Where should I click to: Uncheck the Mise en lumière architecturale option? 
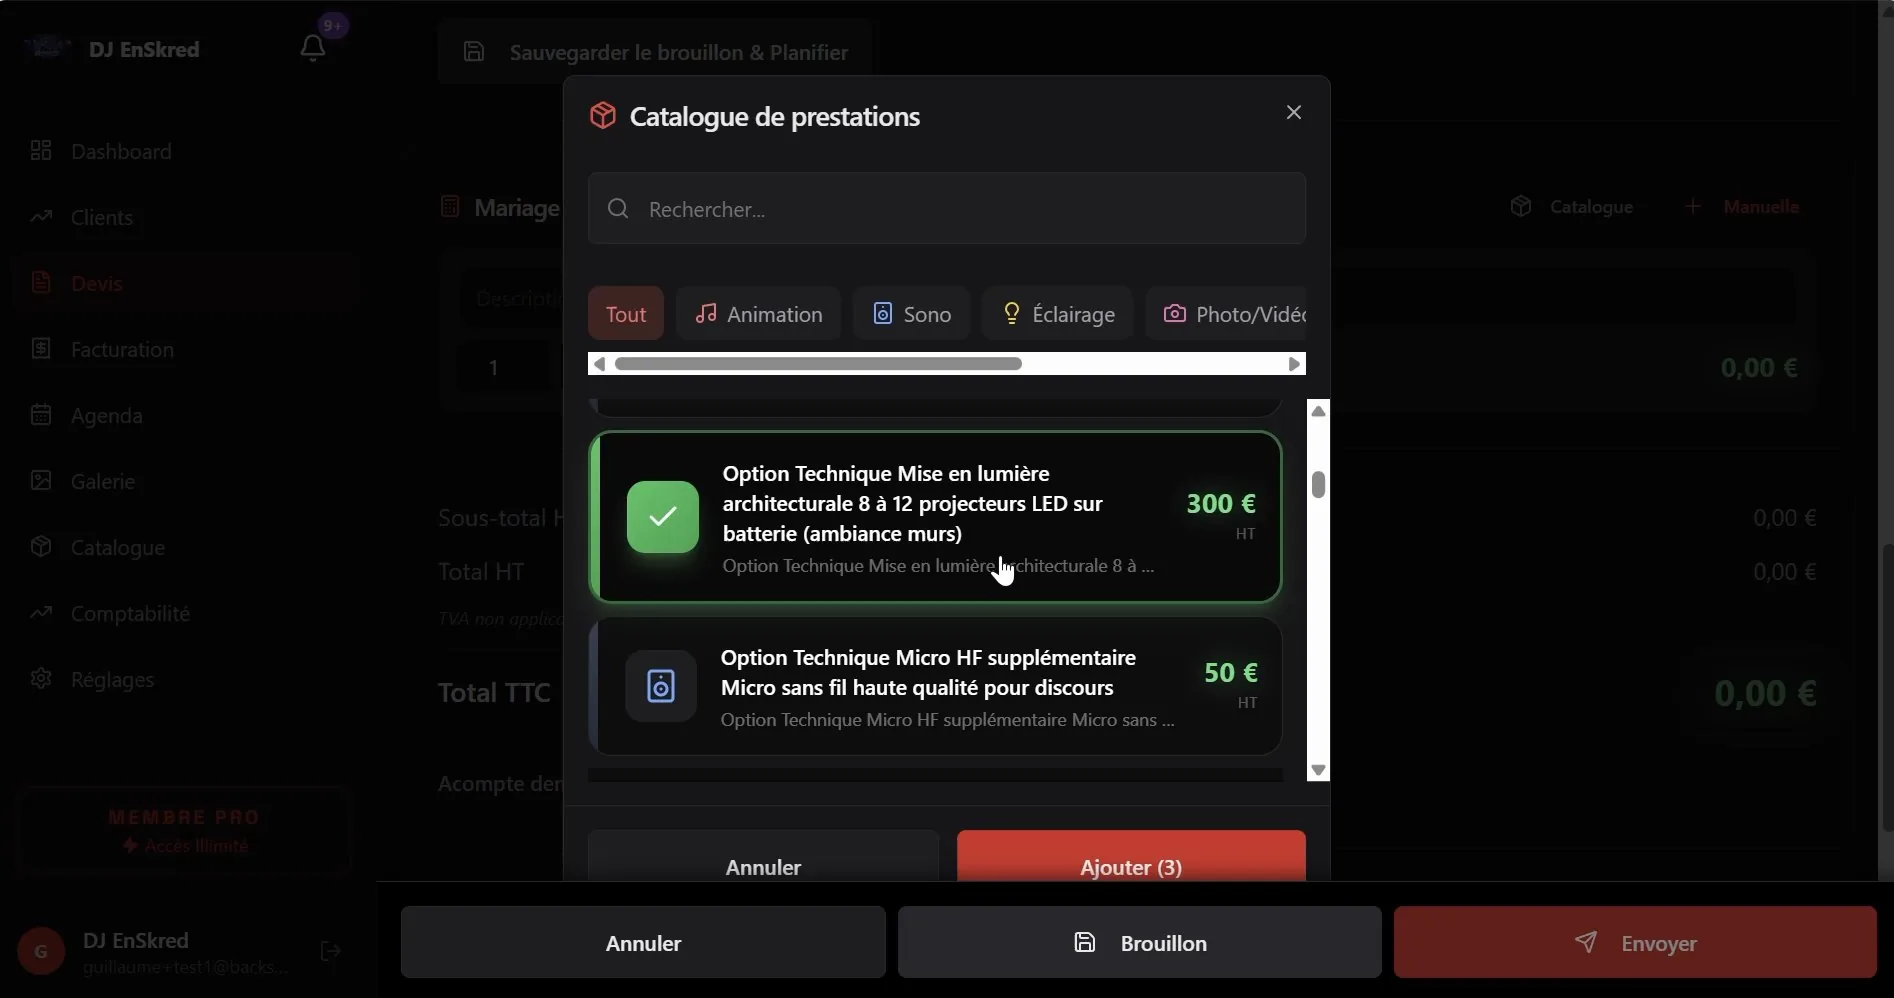click(x=663, y=517)
